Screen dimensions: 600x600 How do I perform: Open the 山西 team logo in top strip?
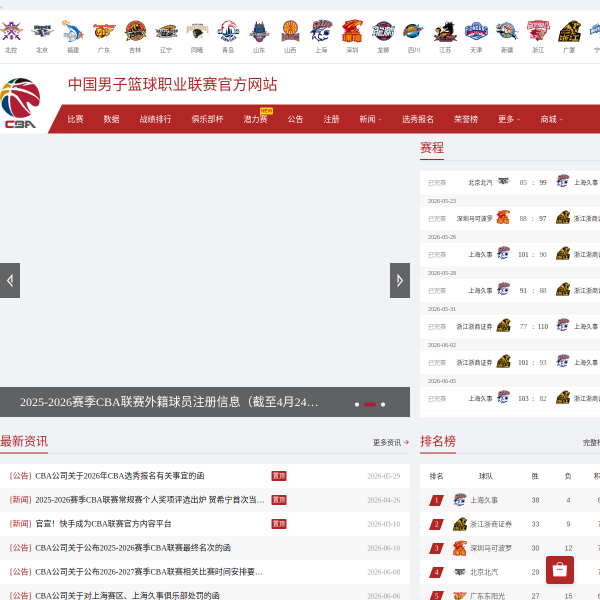[290, 31]
